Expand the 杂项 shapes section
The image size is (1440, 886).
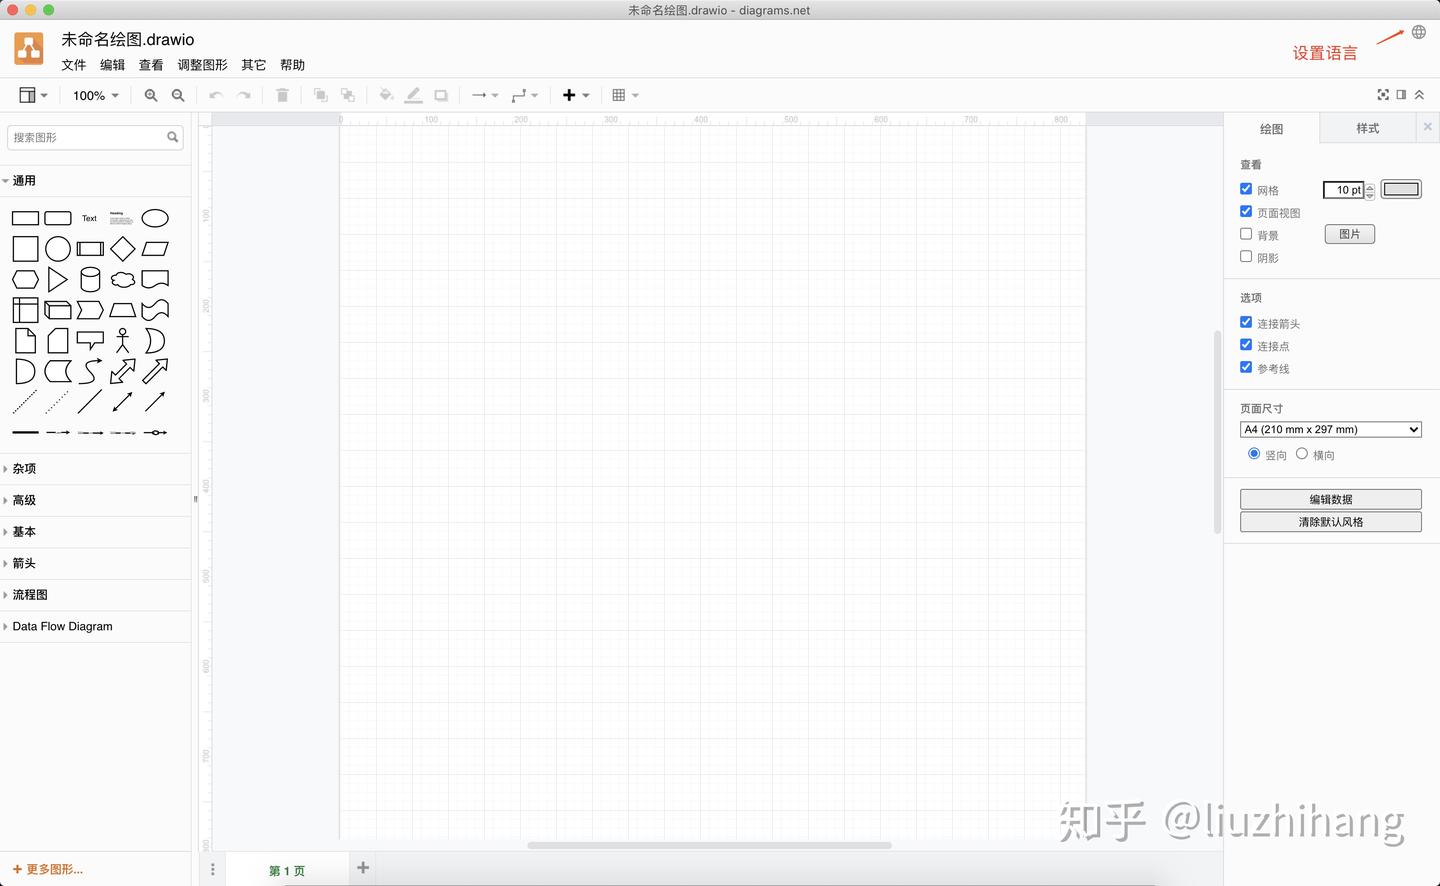(x=95, y=469)
